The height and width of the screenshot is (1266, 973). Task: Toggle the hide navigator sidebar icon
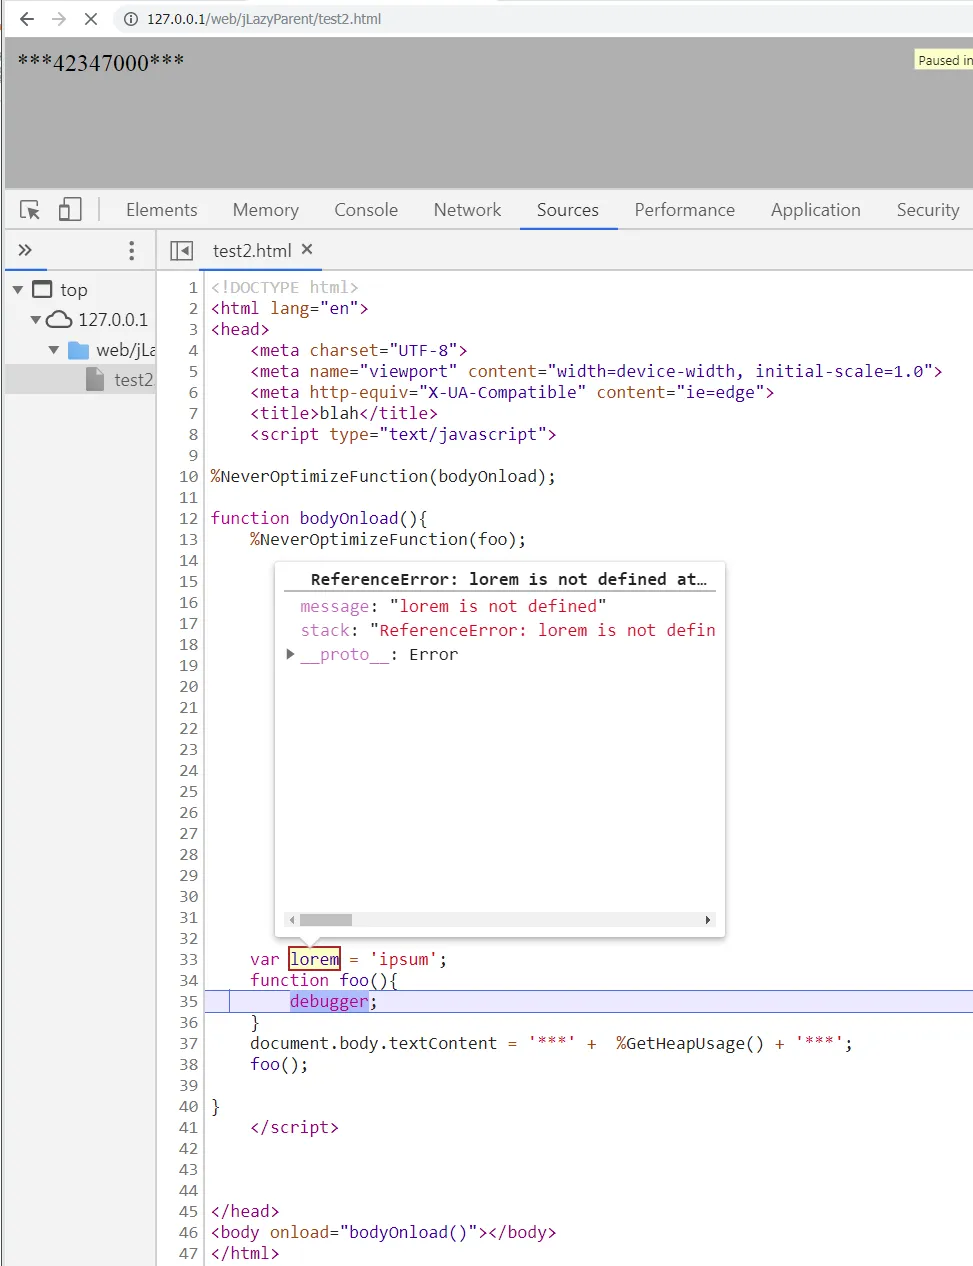click(181, 251)
